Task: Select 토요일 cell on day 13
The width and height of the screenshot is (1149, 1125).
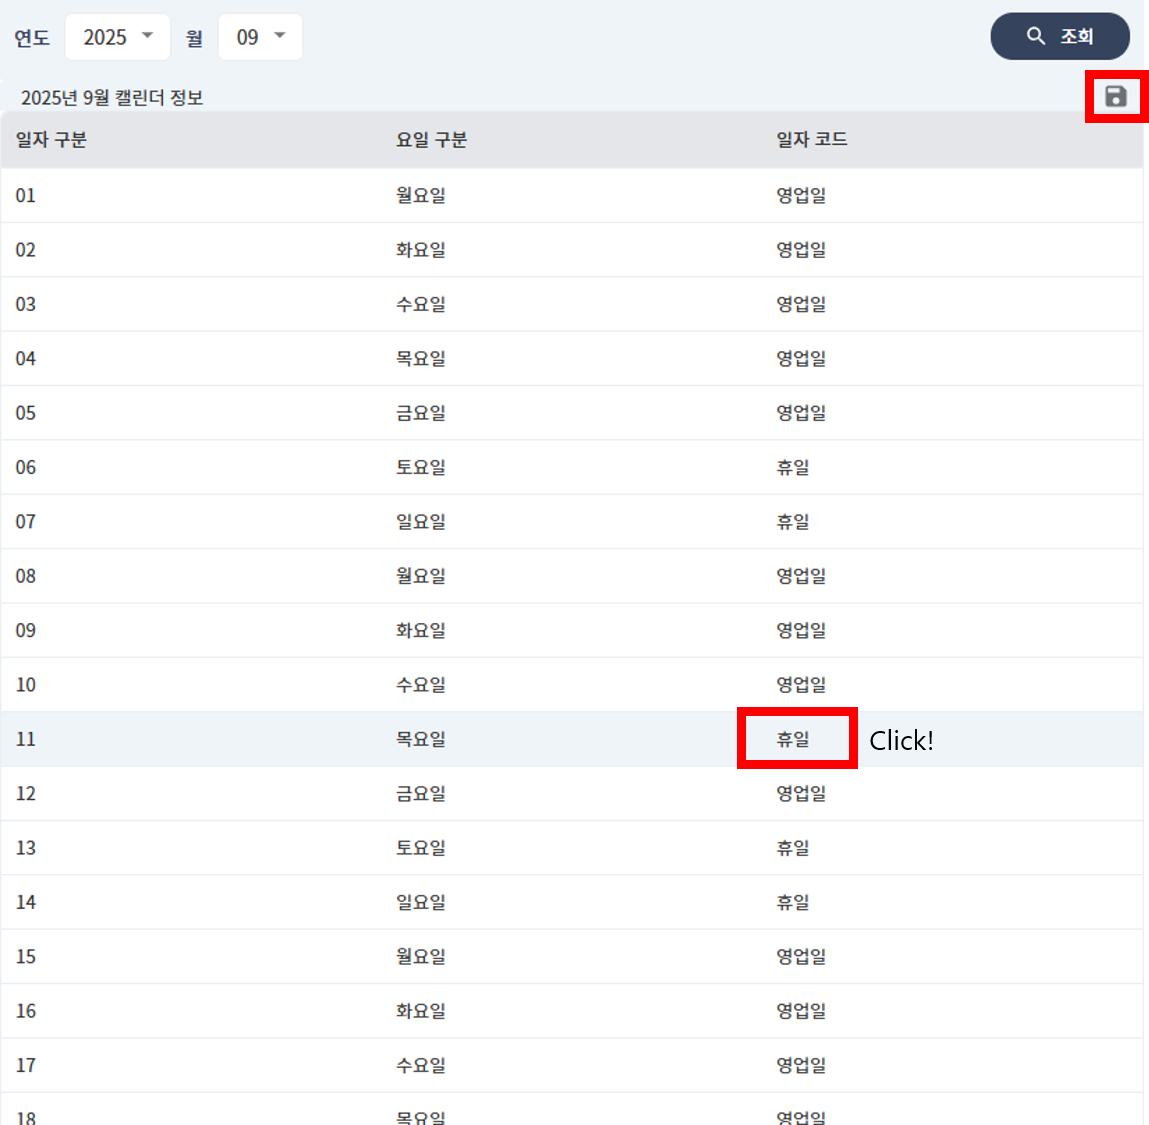Action: (420, 848)
